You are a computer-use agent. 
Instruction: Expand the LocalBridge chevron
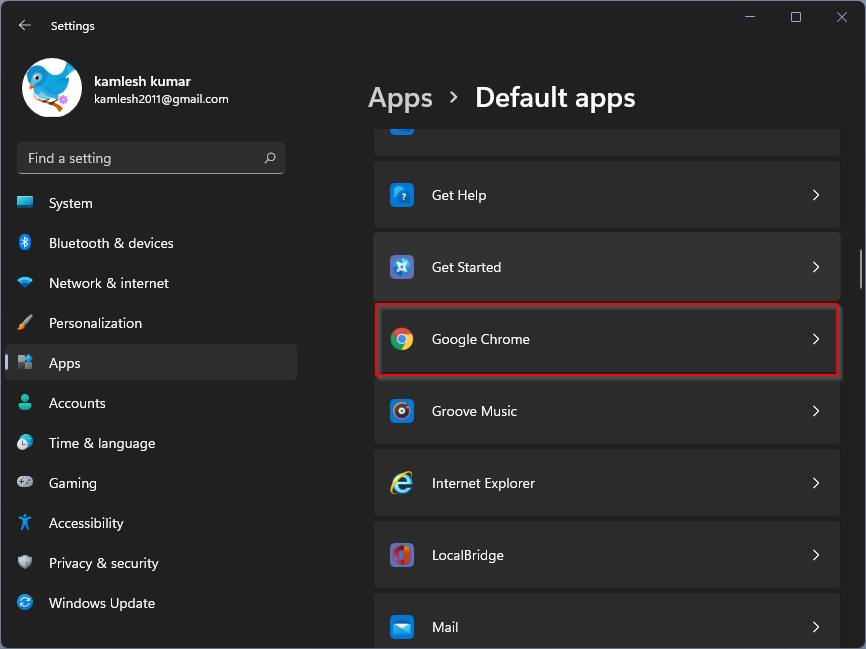[816, 555]
